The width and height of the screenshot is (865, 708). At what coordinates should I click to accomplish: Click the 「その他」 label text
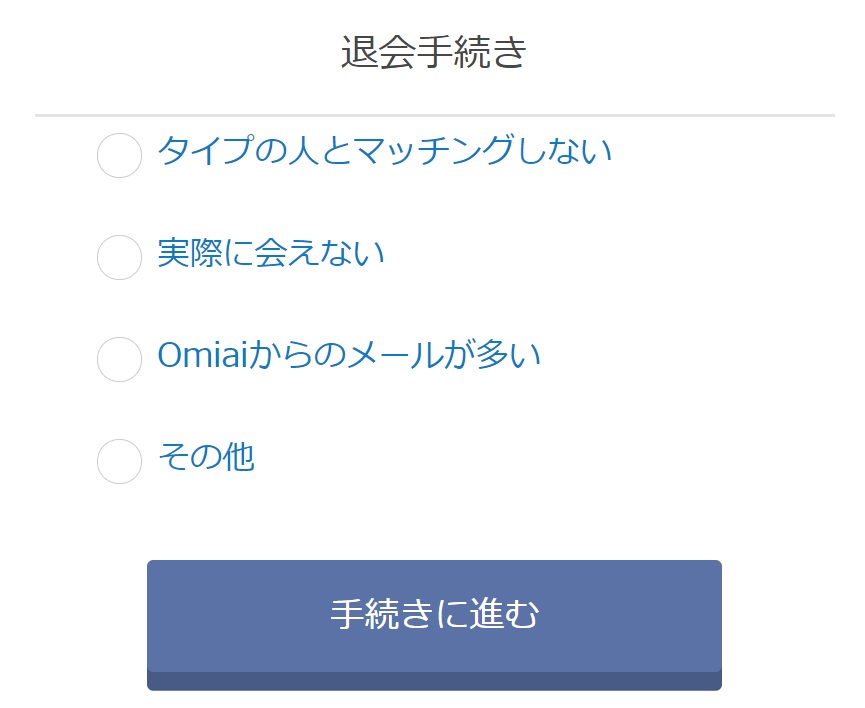(207, 456)
